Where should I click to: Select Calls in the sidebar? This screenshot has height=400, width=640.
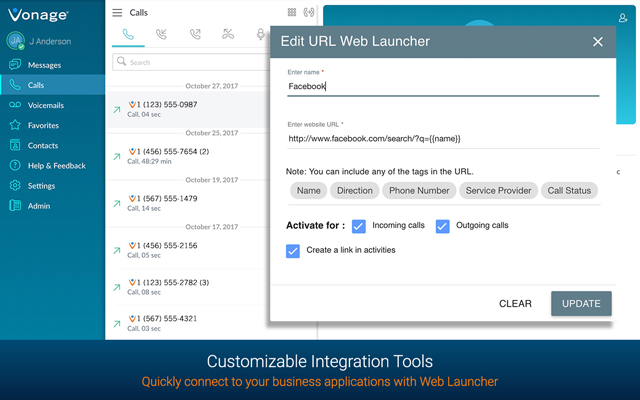point(52,85)
